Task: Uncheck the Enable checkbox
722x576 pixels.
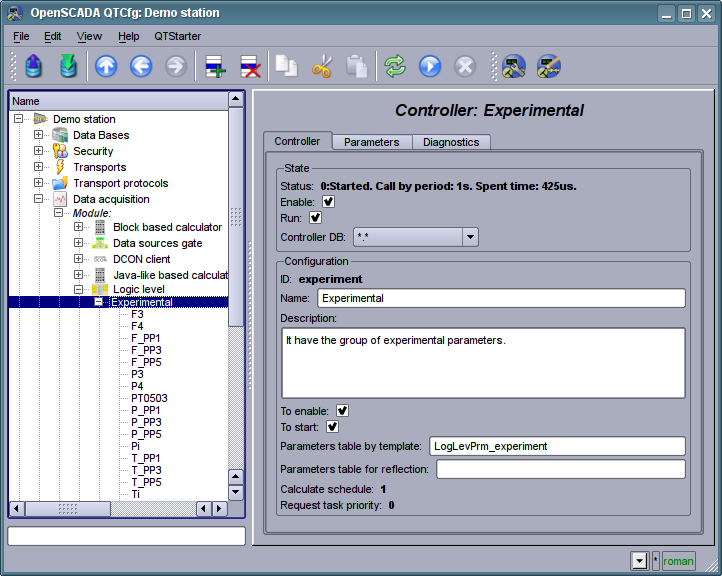Action: (x=328, y=202)
